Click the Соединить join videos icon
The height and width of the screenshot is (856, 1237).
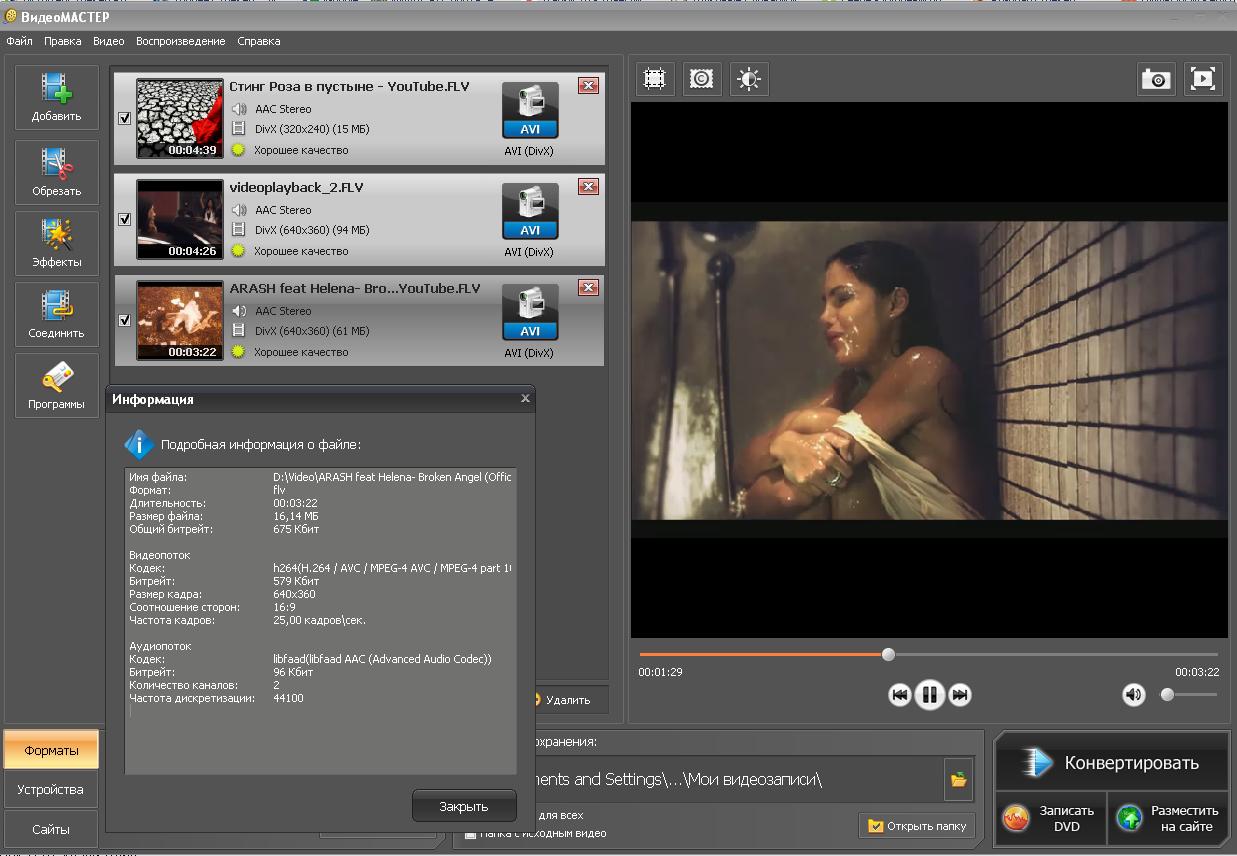pos(56,314)
